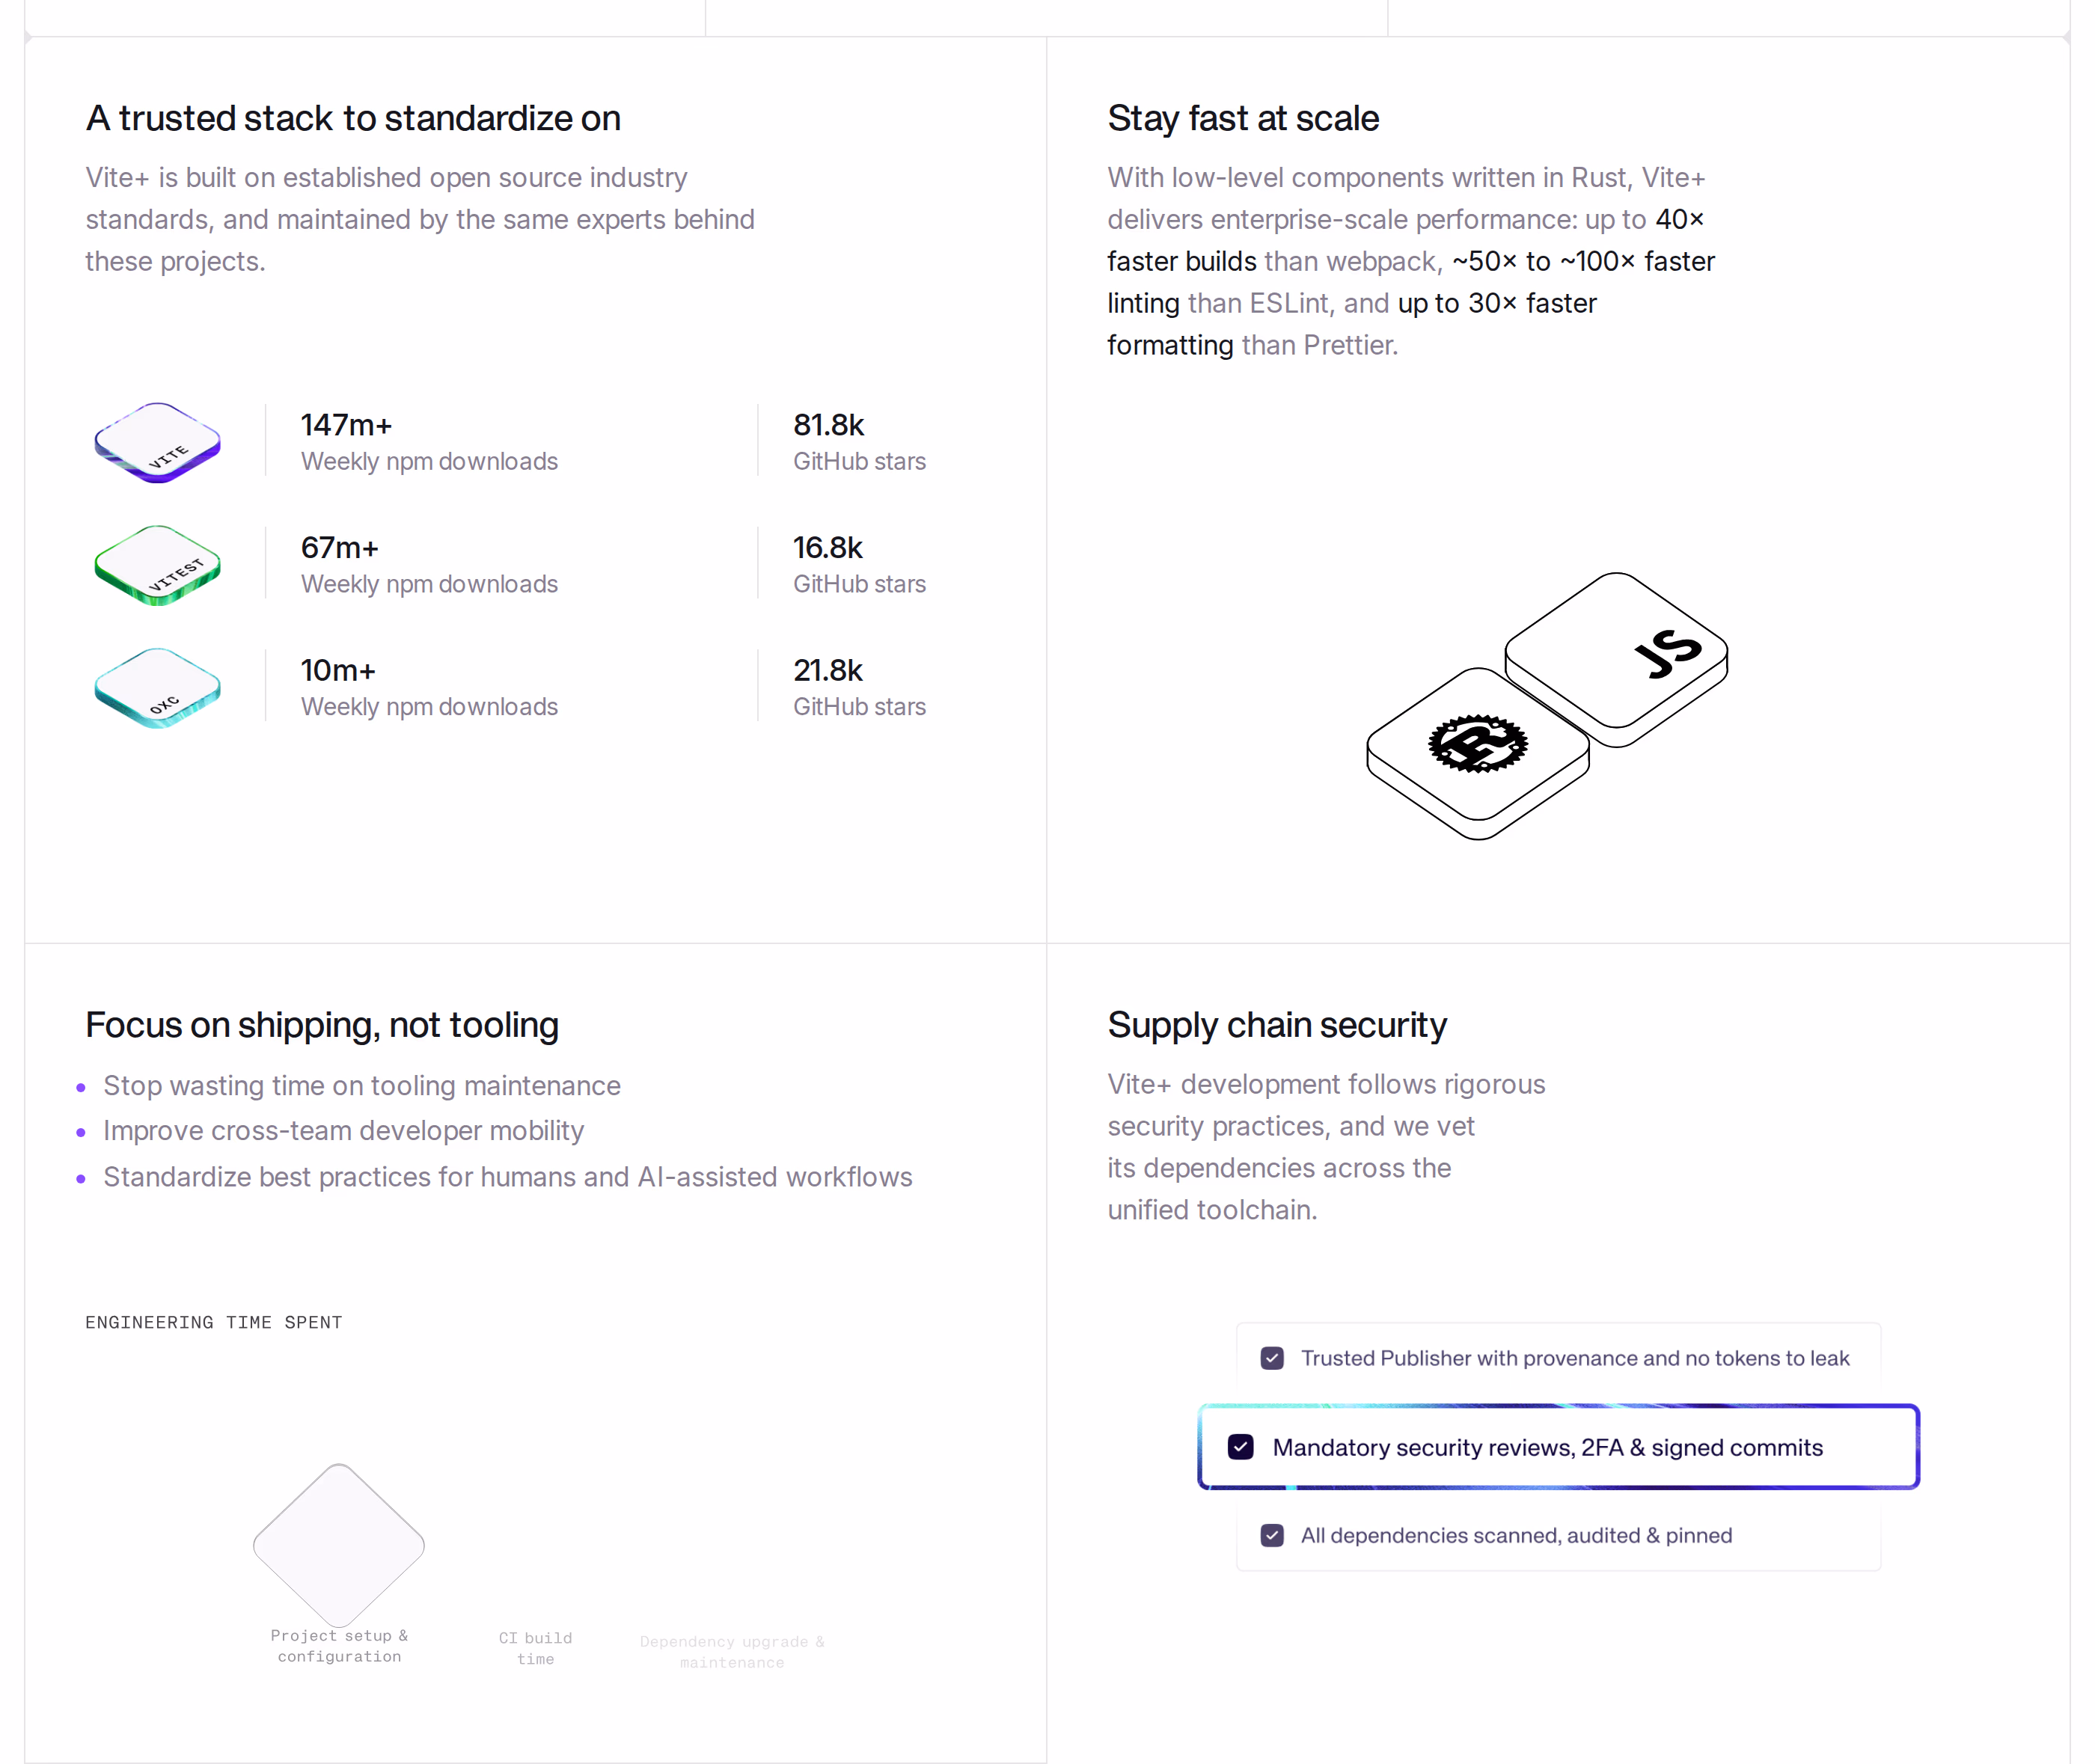
Task: Click the green VITEST tile logo
Action: (157, 565)
